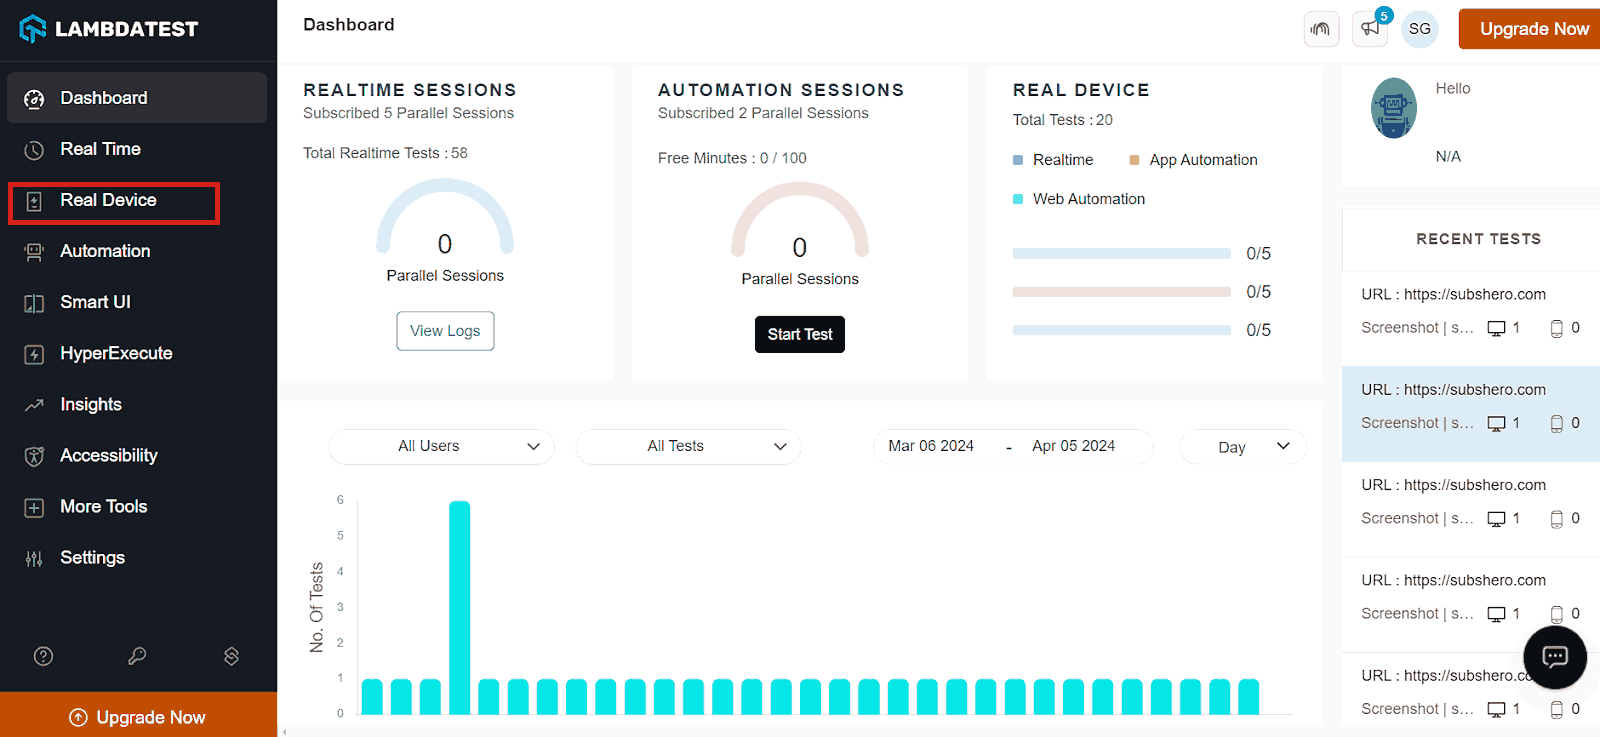The width and height of the screenshot is (1600, 737).
Task: Click the LambdaTest logo
Action: [x=108, y=29]
